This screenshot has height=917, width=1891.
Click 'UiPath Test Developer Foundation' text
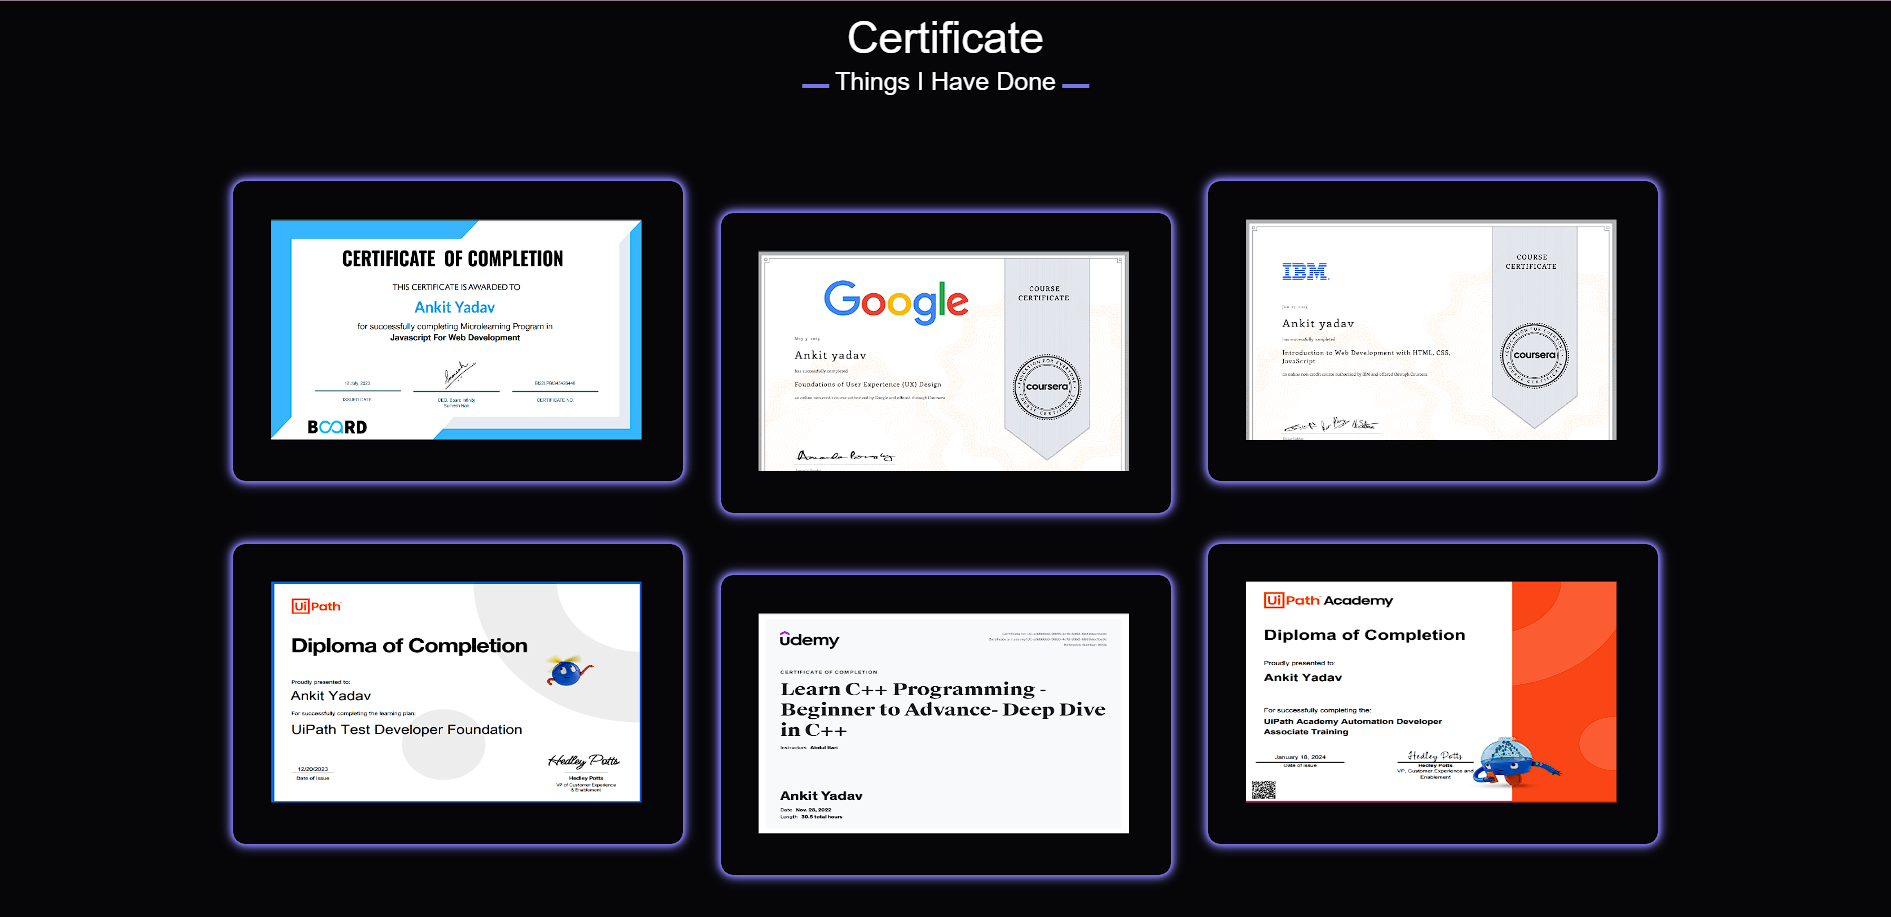pyautogui.click(x=407, y=730)
